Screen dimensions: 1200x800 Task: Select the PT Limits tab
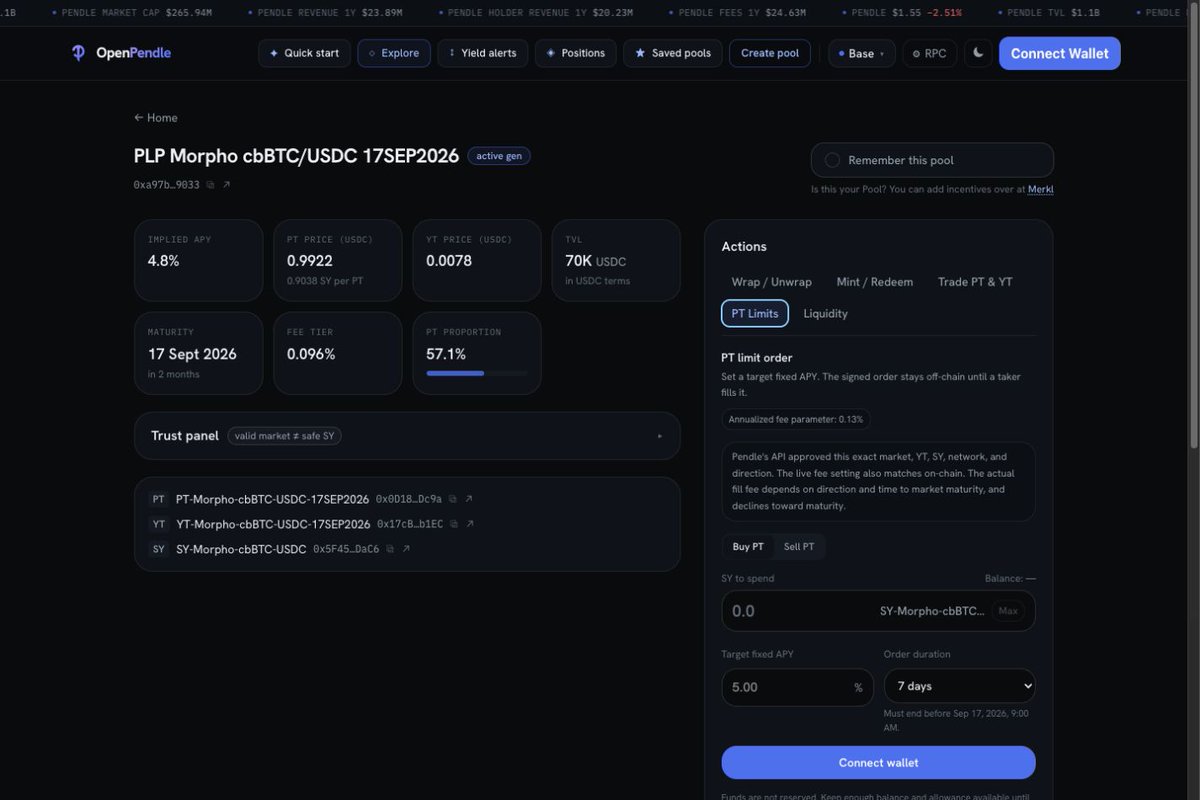[x=755, y=313]
